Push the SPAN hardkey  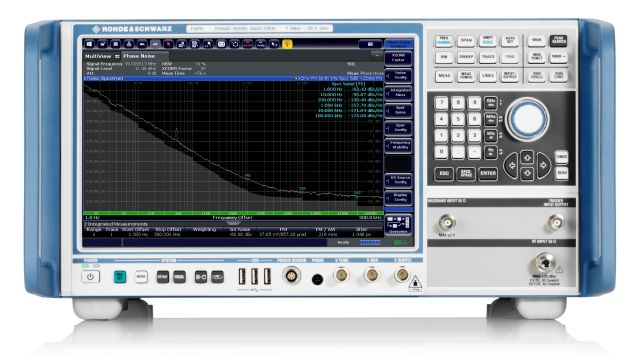[x=466, y=41]
